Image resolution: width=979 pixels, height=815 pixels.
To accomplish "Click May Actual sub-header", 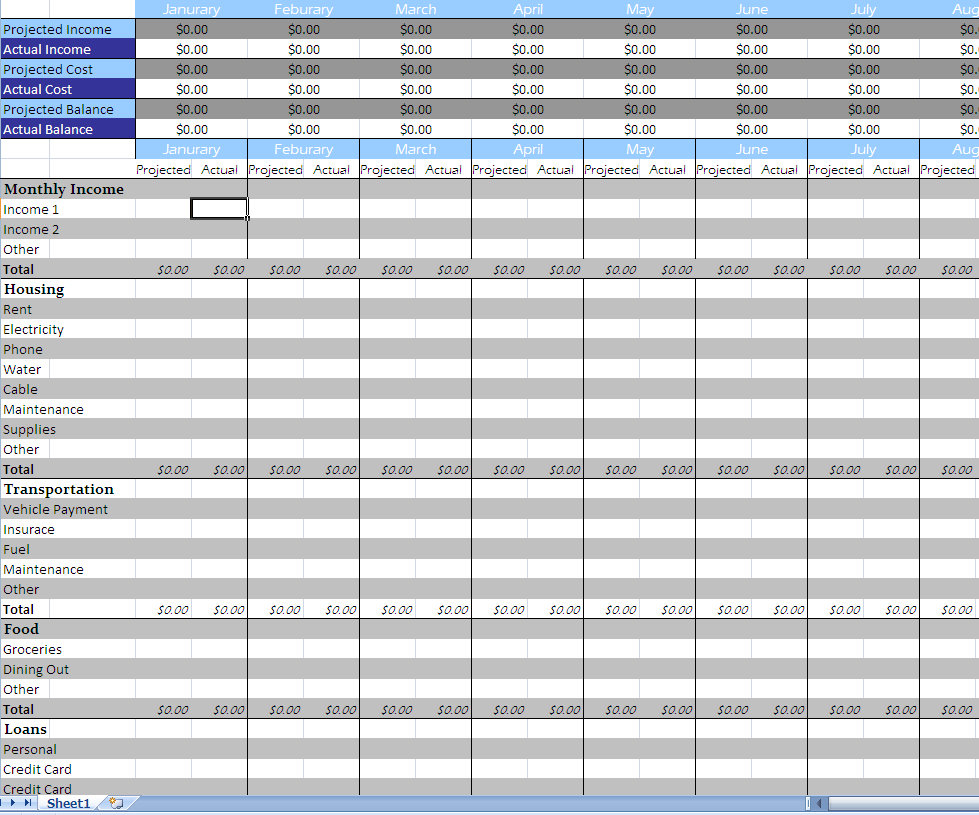I will click(x=667, y=169).
